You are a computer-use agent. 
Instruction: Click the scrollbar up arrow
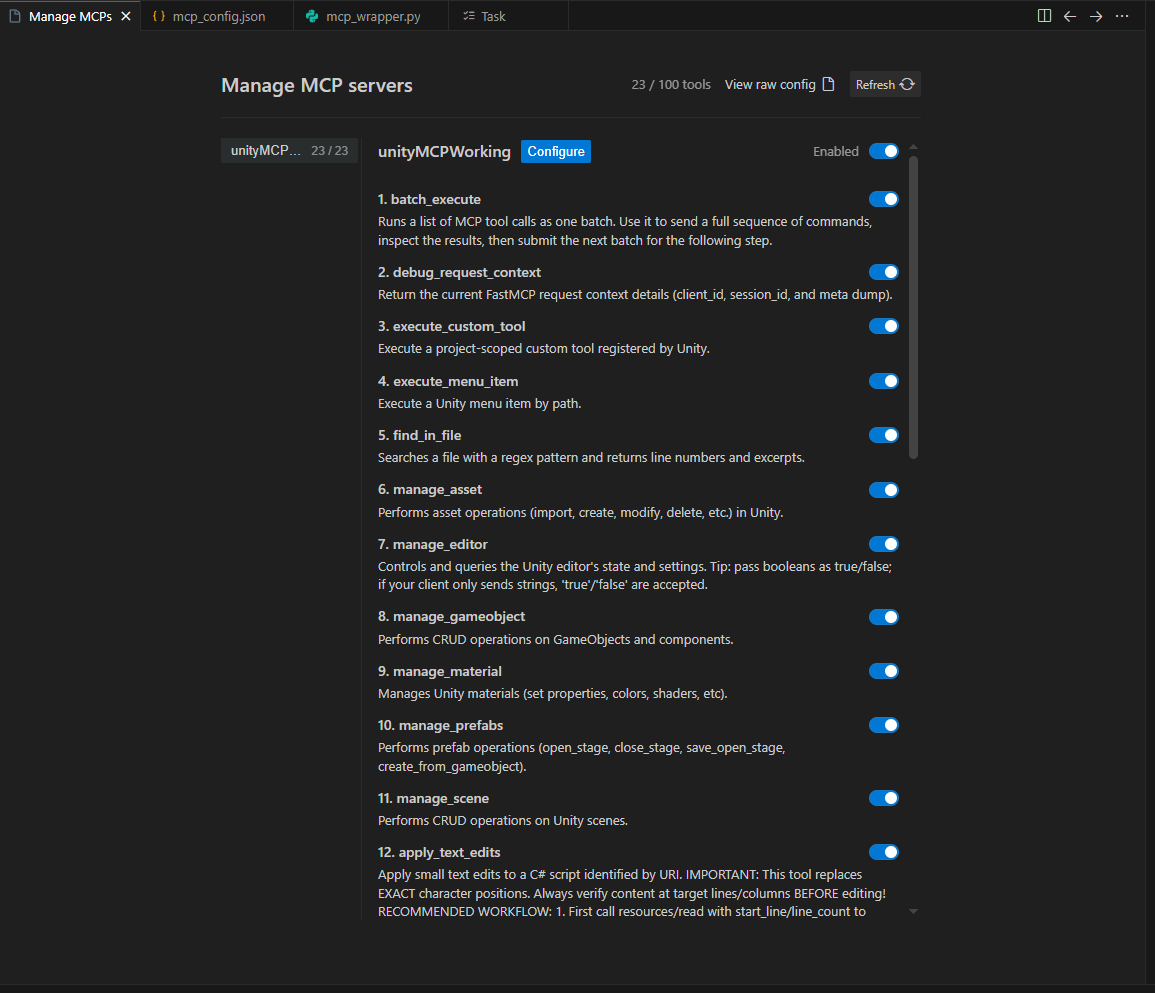(913, 147)
